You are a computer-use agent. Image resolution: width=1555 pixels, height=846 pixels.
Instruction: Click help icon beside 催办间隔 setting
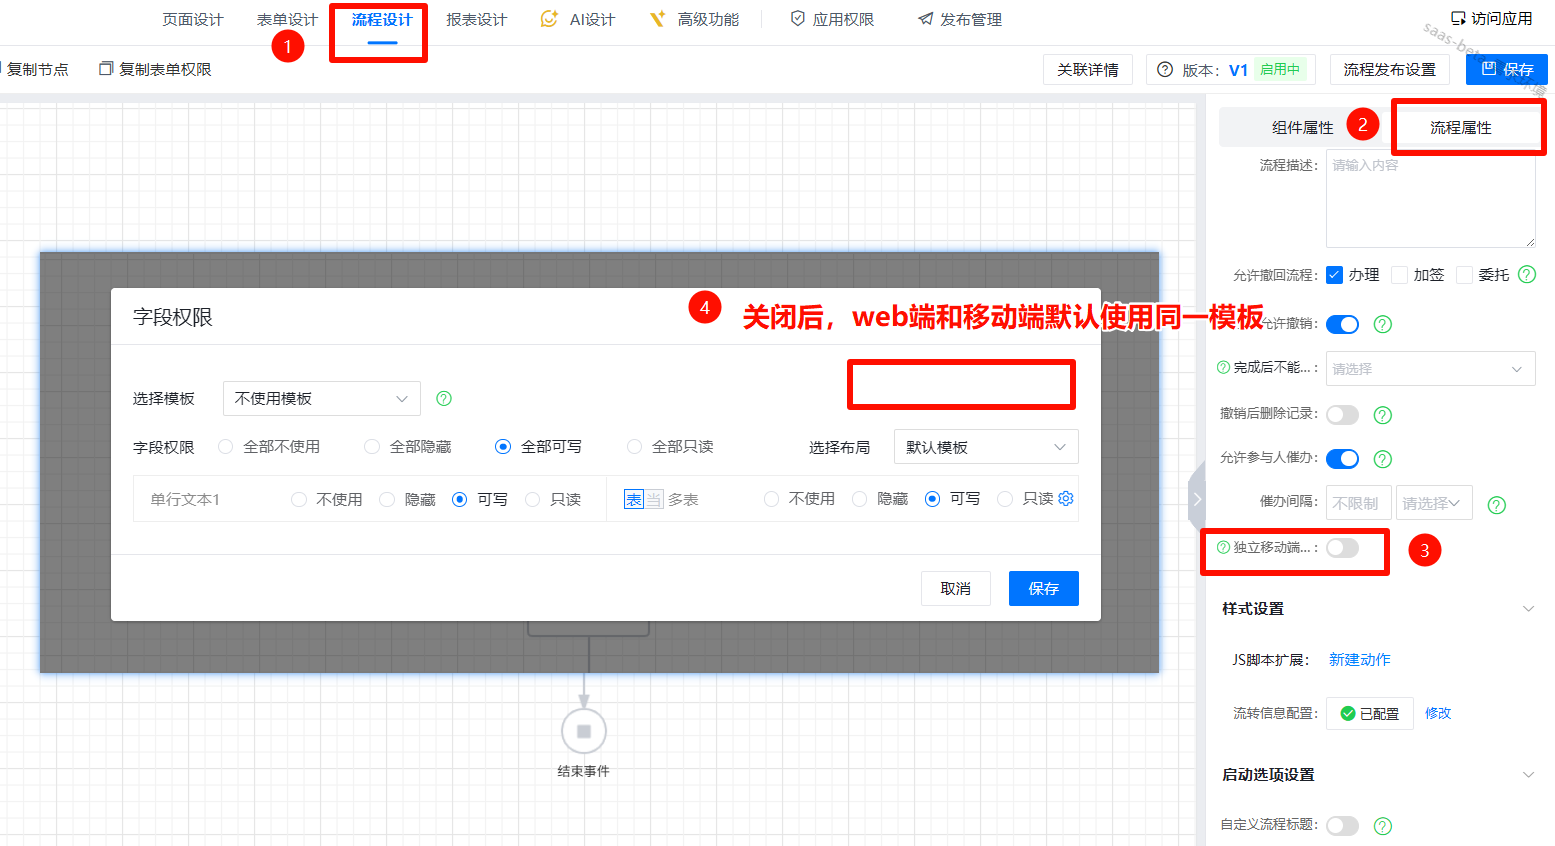(x=1496, y=505)
